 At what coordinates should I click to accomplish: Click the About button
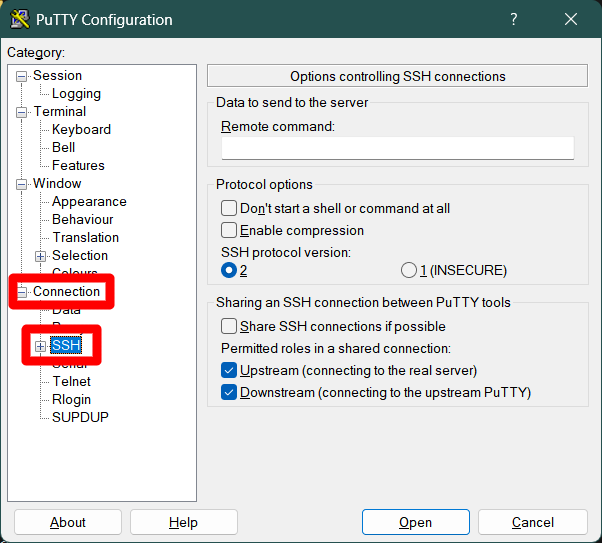coord(68,522)
